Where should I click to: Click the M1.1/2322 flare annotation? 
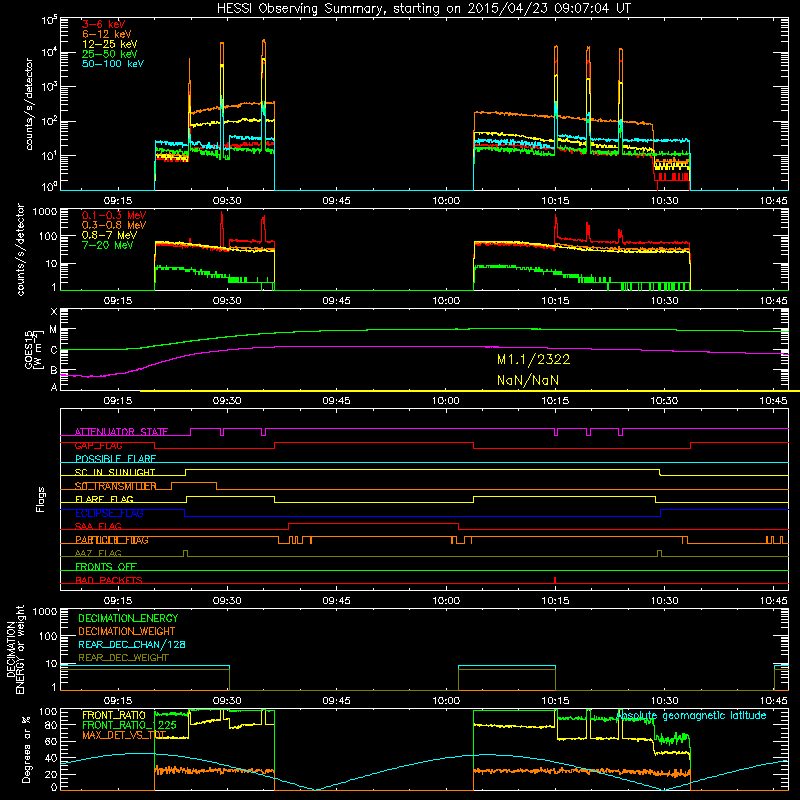click(534, 360)
